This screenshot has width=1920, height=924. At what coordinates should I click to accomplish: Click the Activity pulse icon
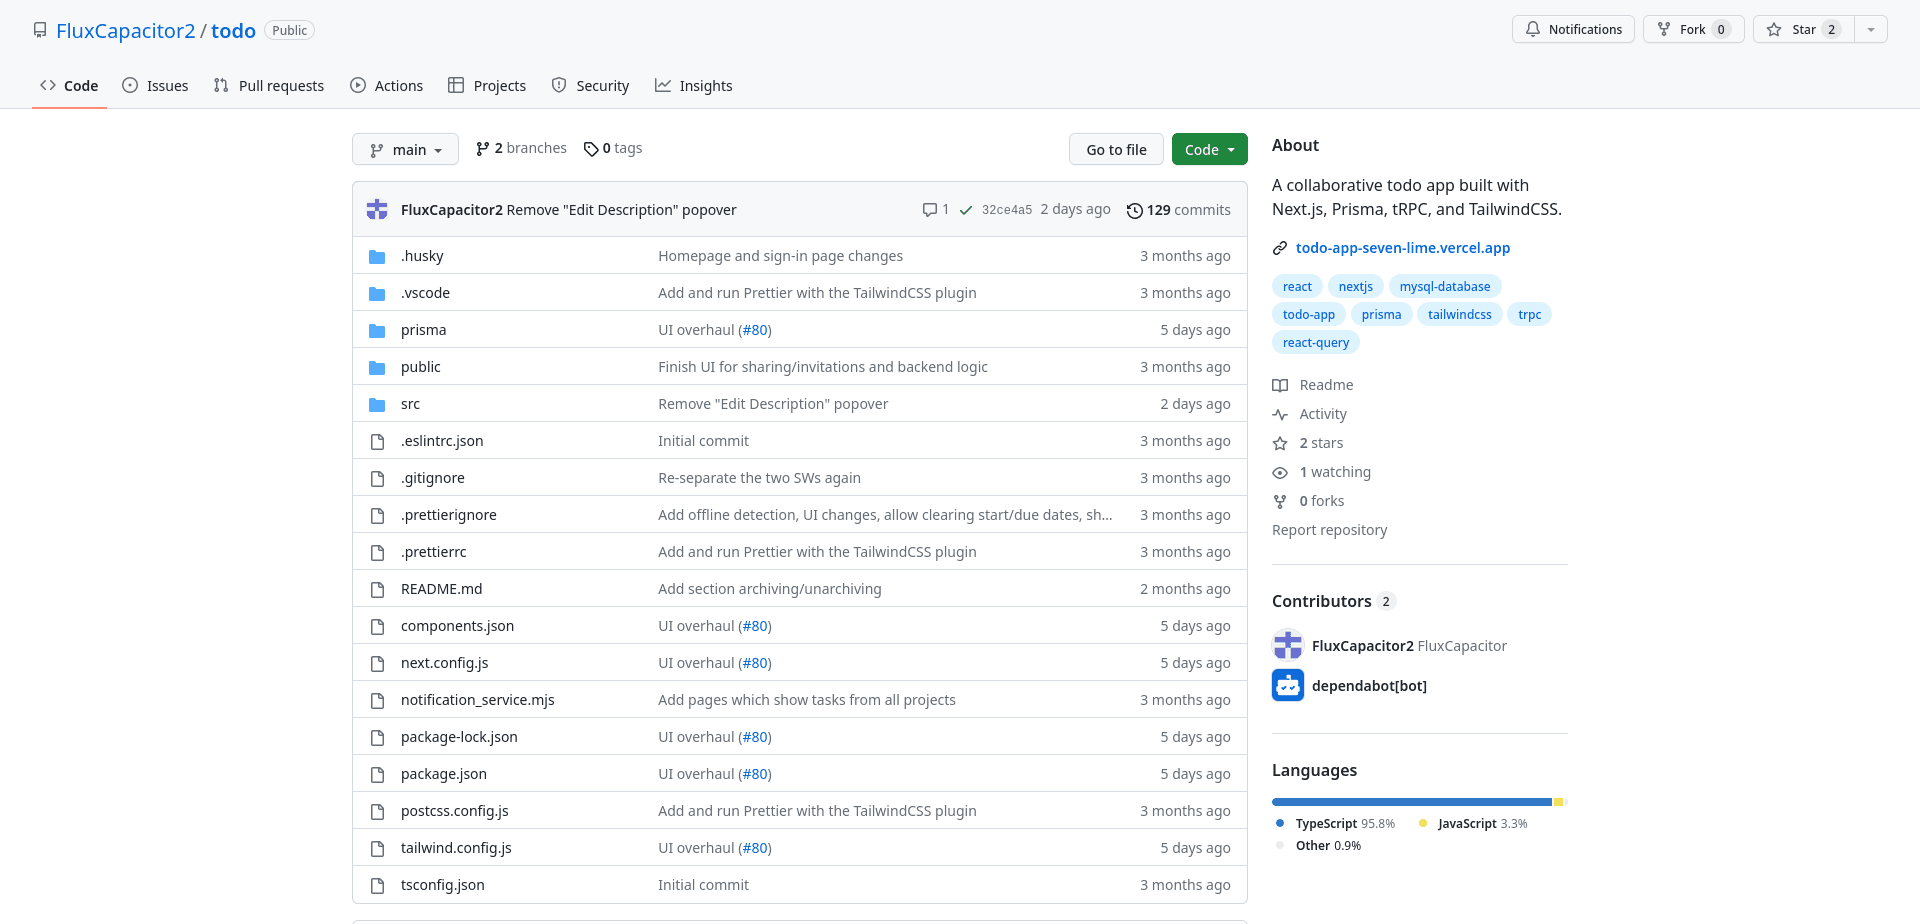point(1281,414)
